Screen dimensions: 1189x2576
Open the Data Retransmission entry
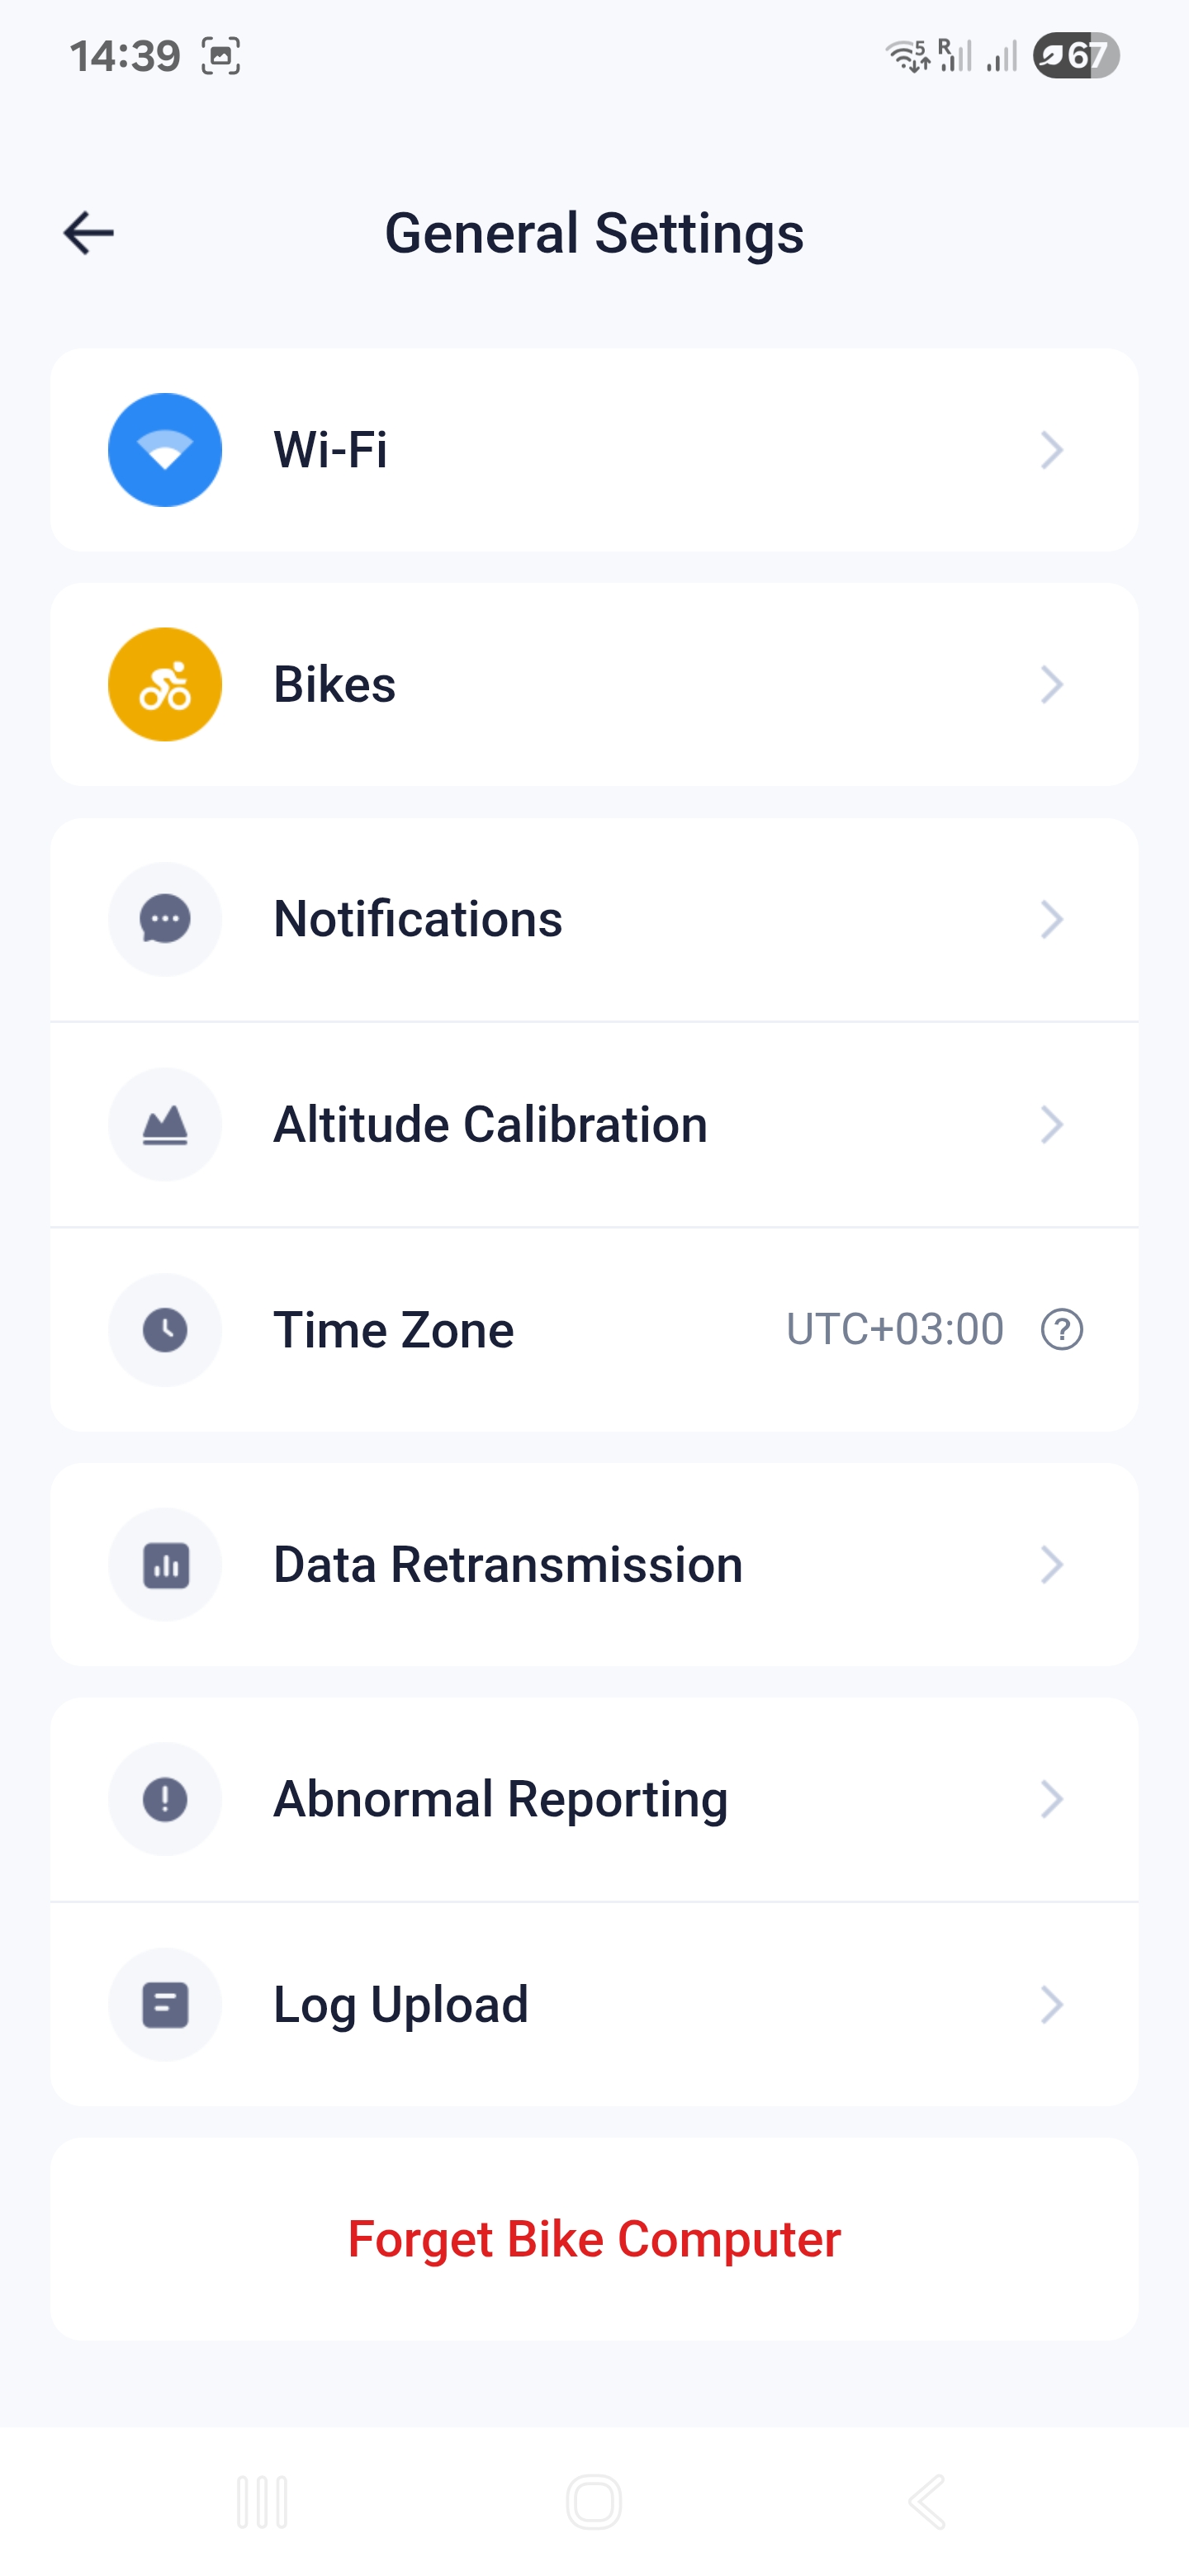point(508,1564)
